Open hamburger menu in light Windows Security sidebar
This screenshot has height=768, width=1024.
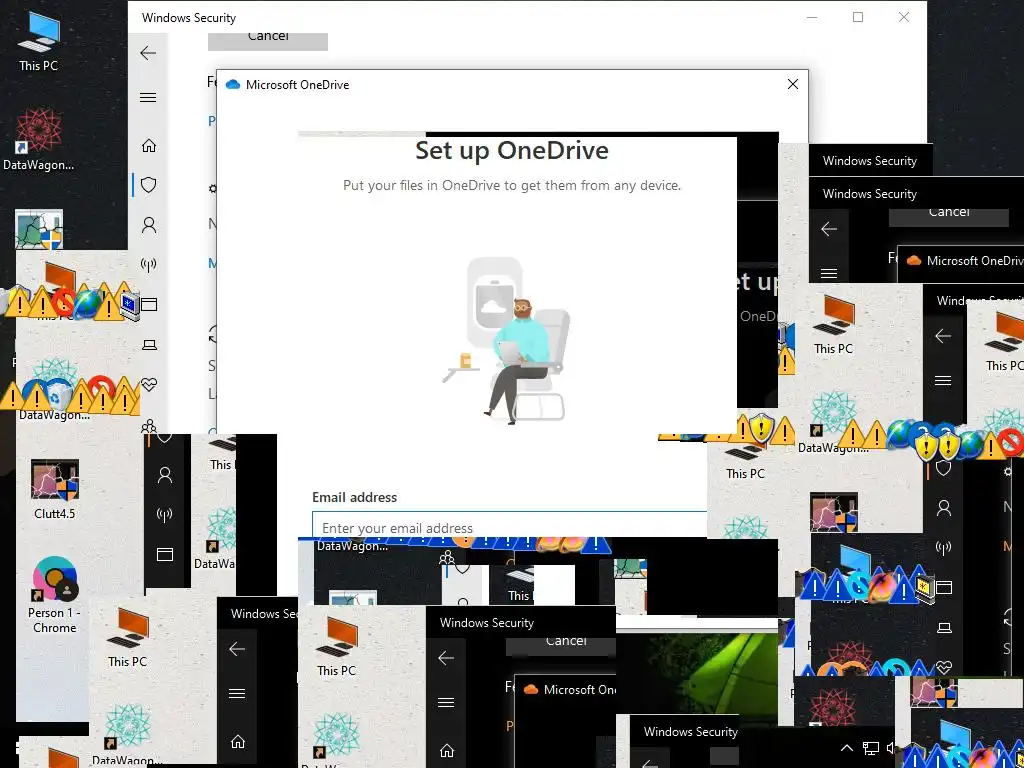148,97
